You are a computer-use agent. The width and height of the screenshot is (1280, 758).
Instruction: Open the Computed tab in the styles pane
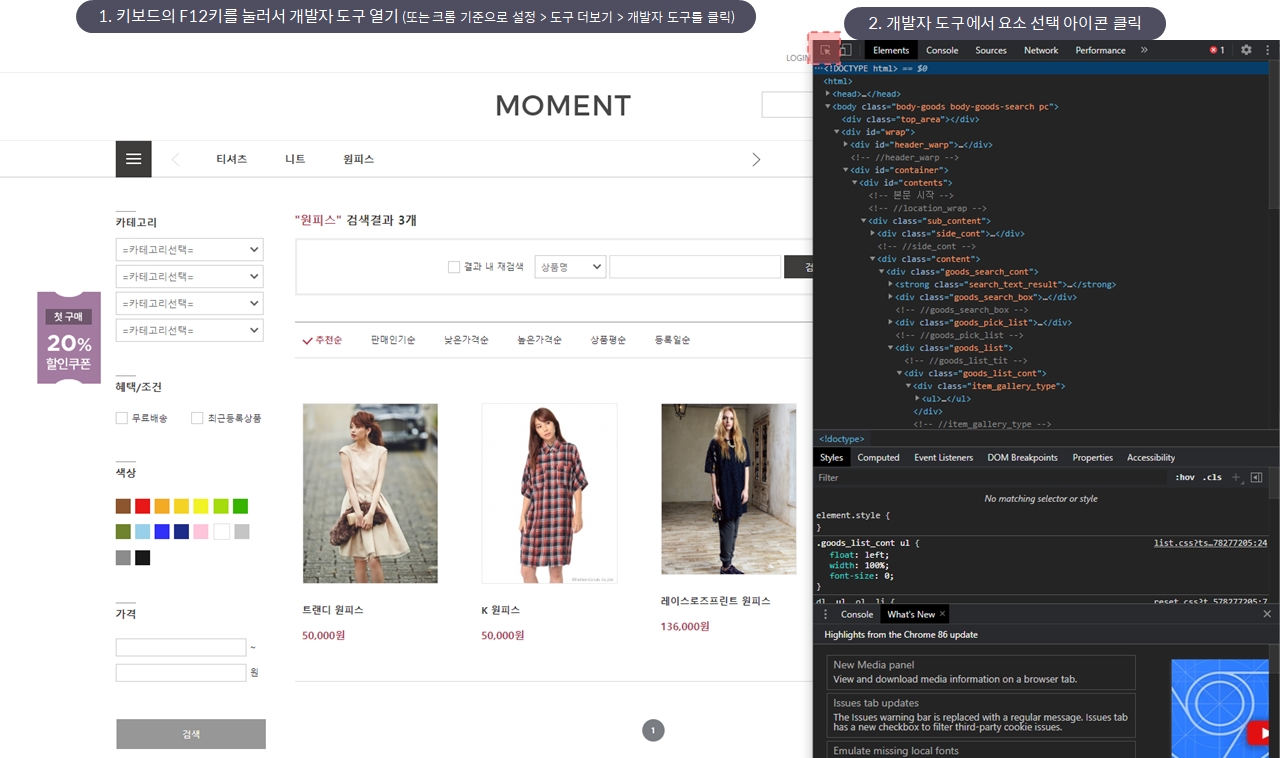click(878, 458)
